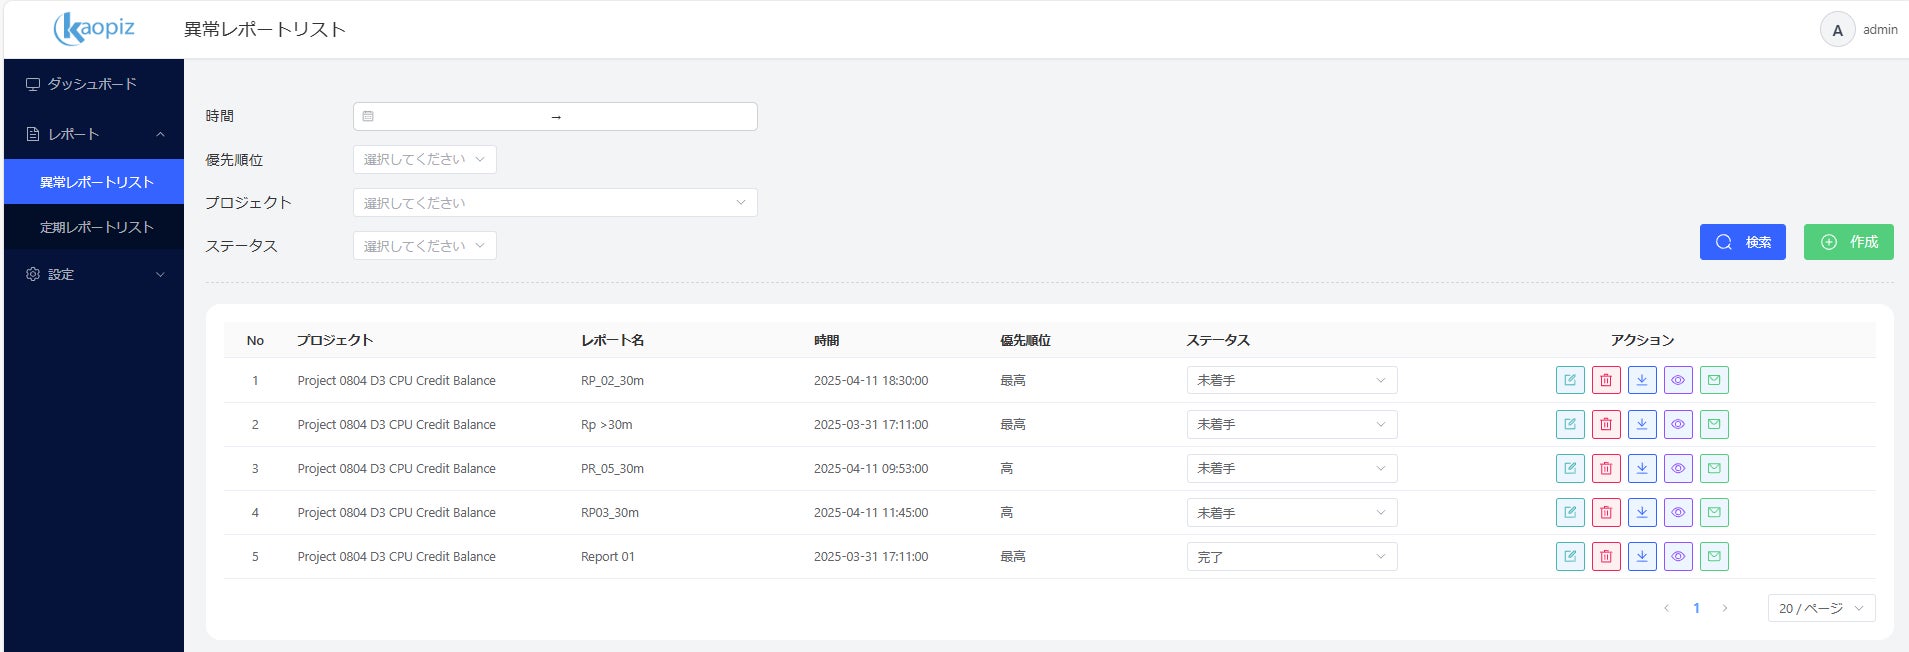The width and height of the screenshot is (1909, 652).
Task: View report RP03_30m with eye icon
Action: pyautogui.click(x=1678, y=512)
